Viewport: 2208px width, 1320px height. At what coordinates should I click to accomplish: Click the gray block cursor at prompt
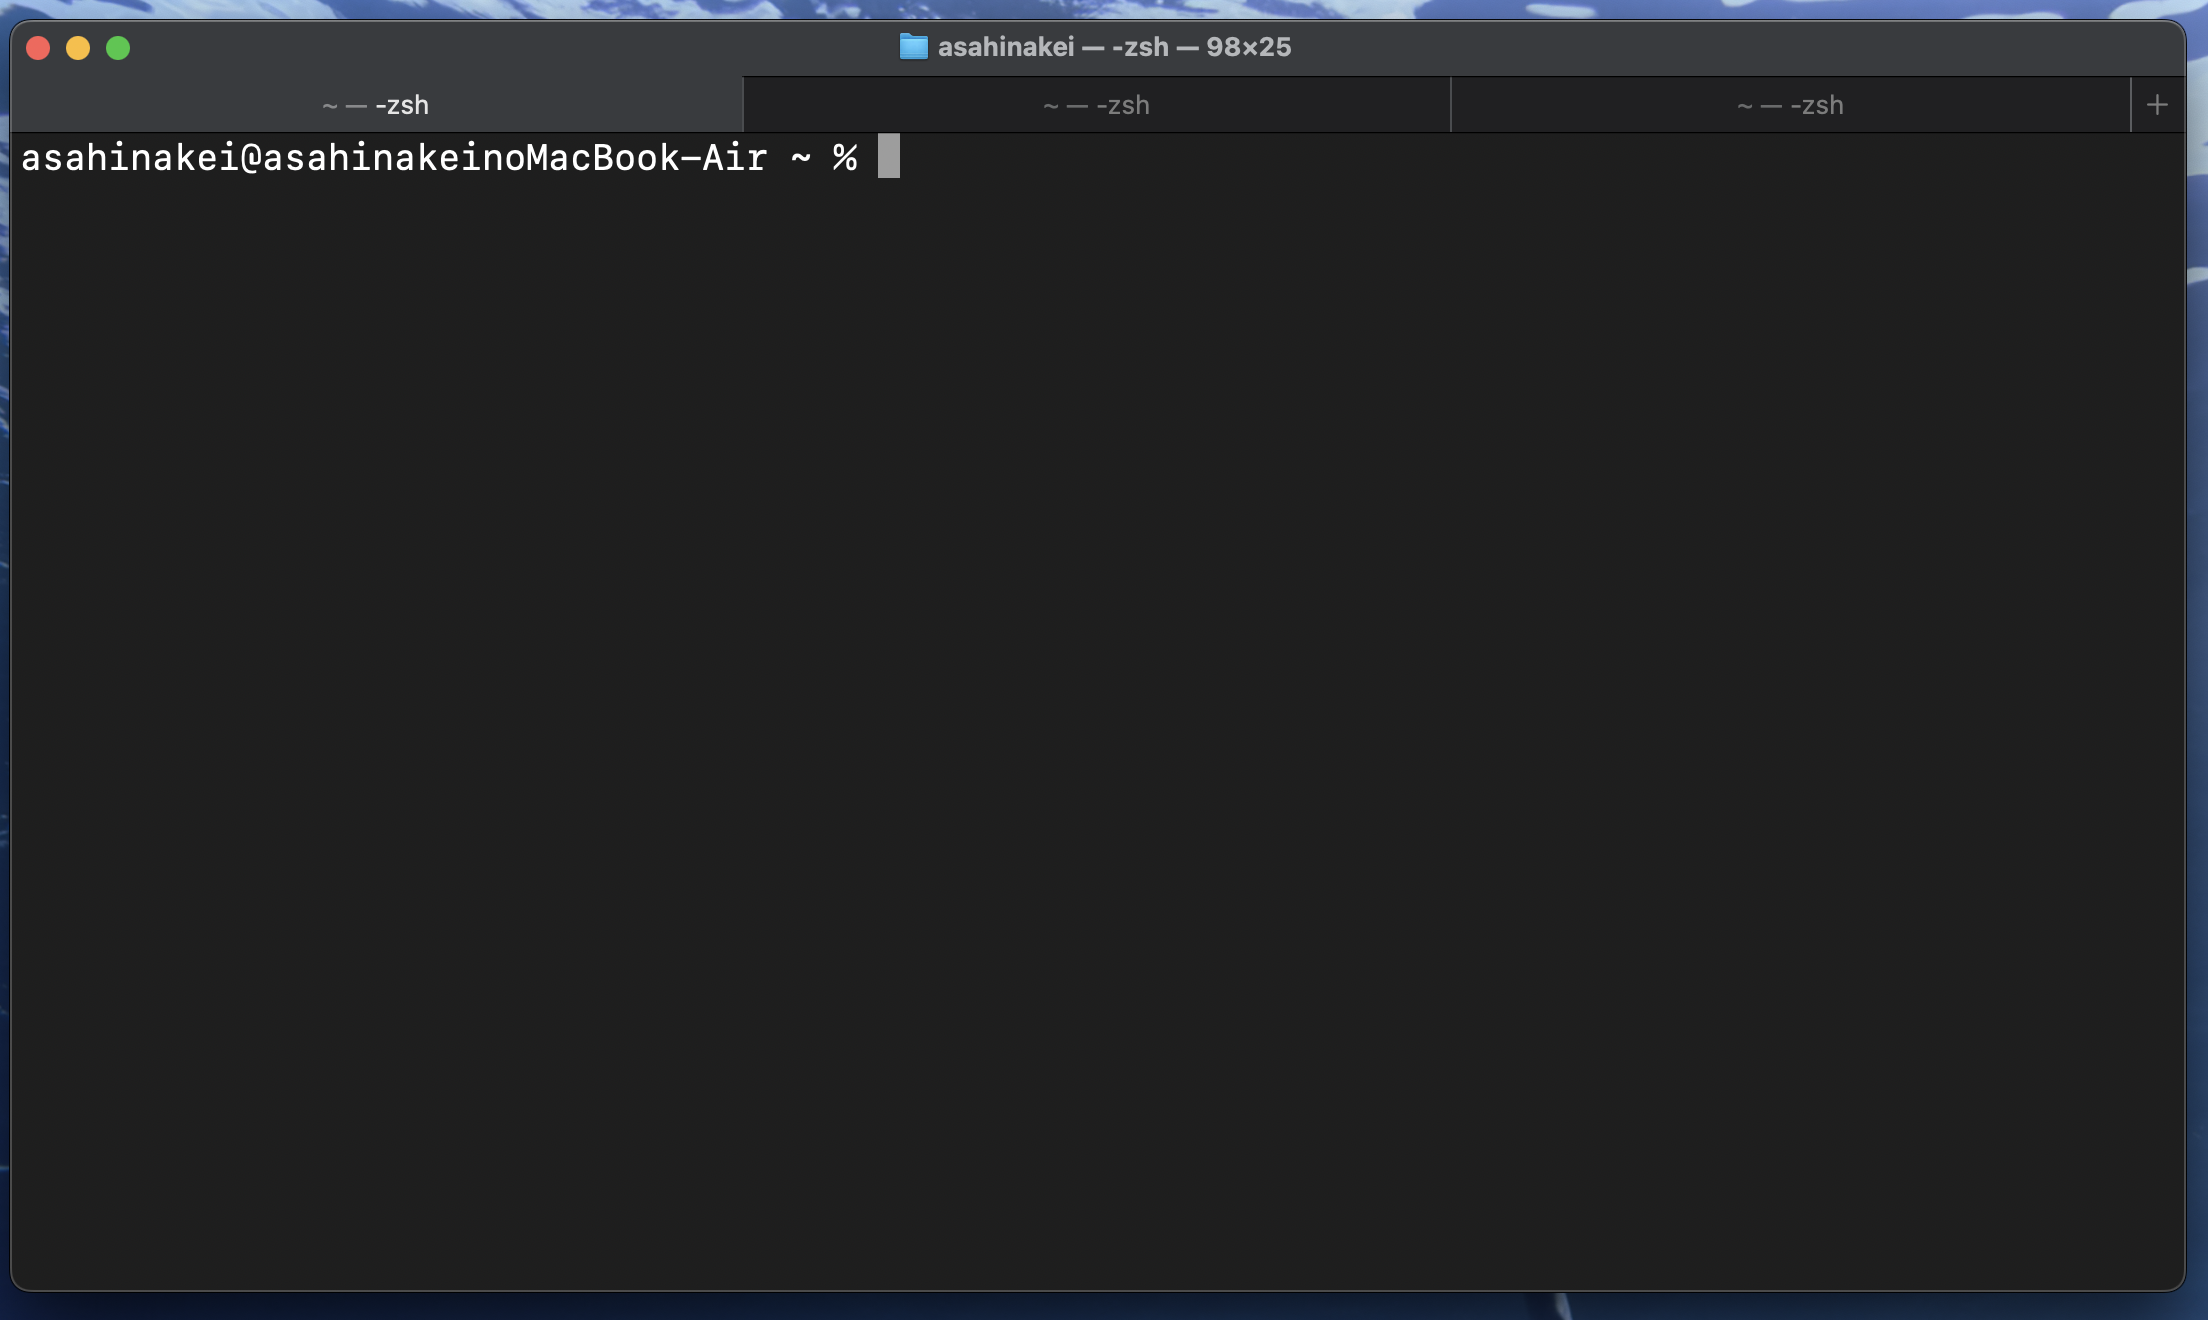pyautogui.click(x=888, y=157)
